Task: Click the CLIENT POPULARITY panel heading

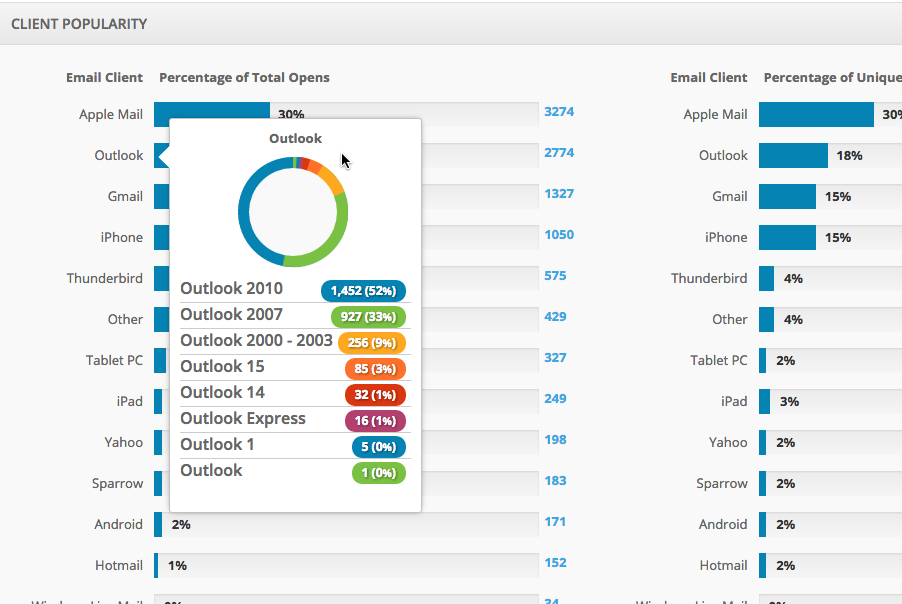Action: (x=79, y=24)
